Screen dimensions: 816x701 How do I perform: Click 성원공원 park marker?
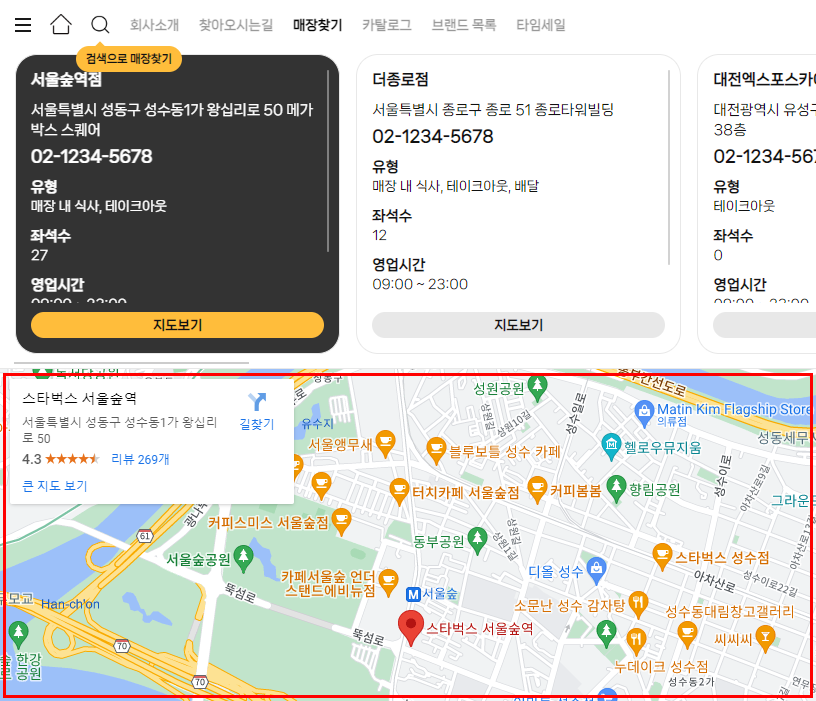click(x=538, y=388)
